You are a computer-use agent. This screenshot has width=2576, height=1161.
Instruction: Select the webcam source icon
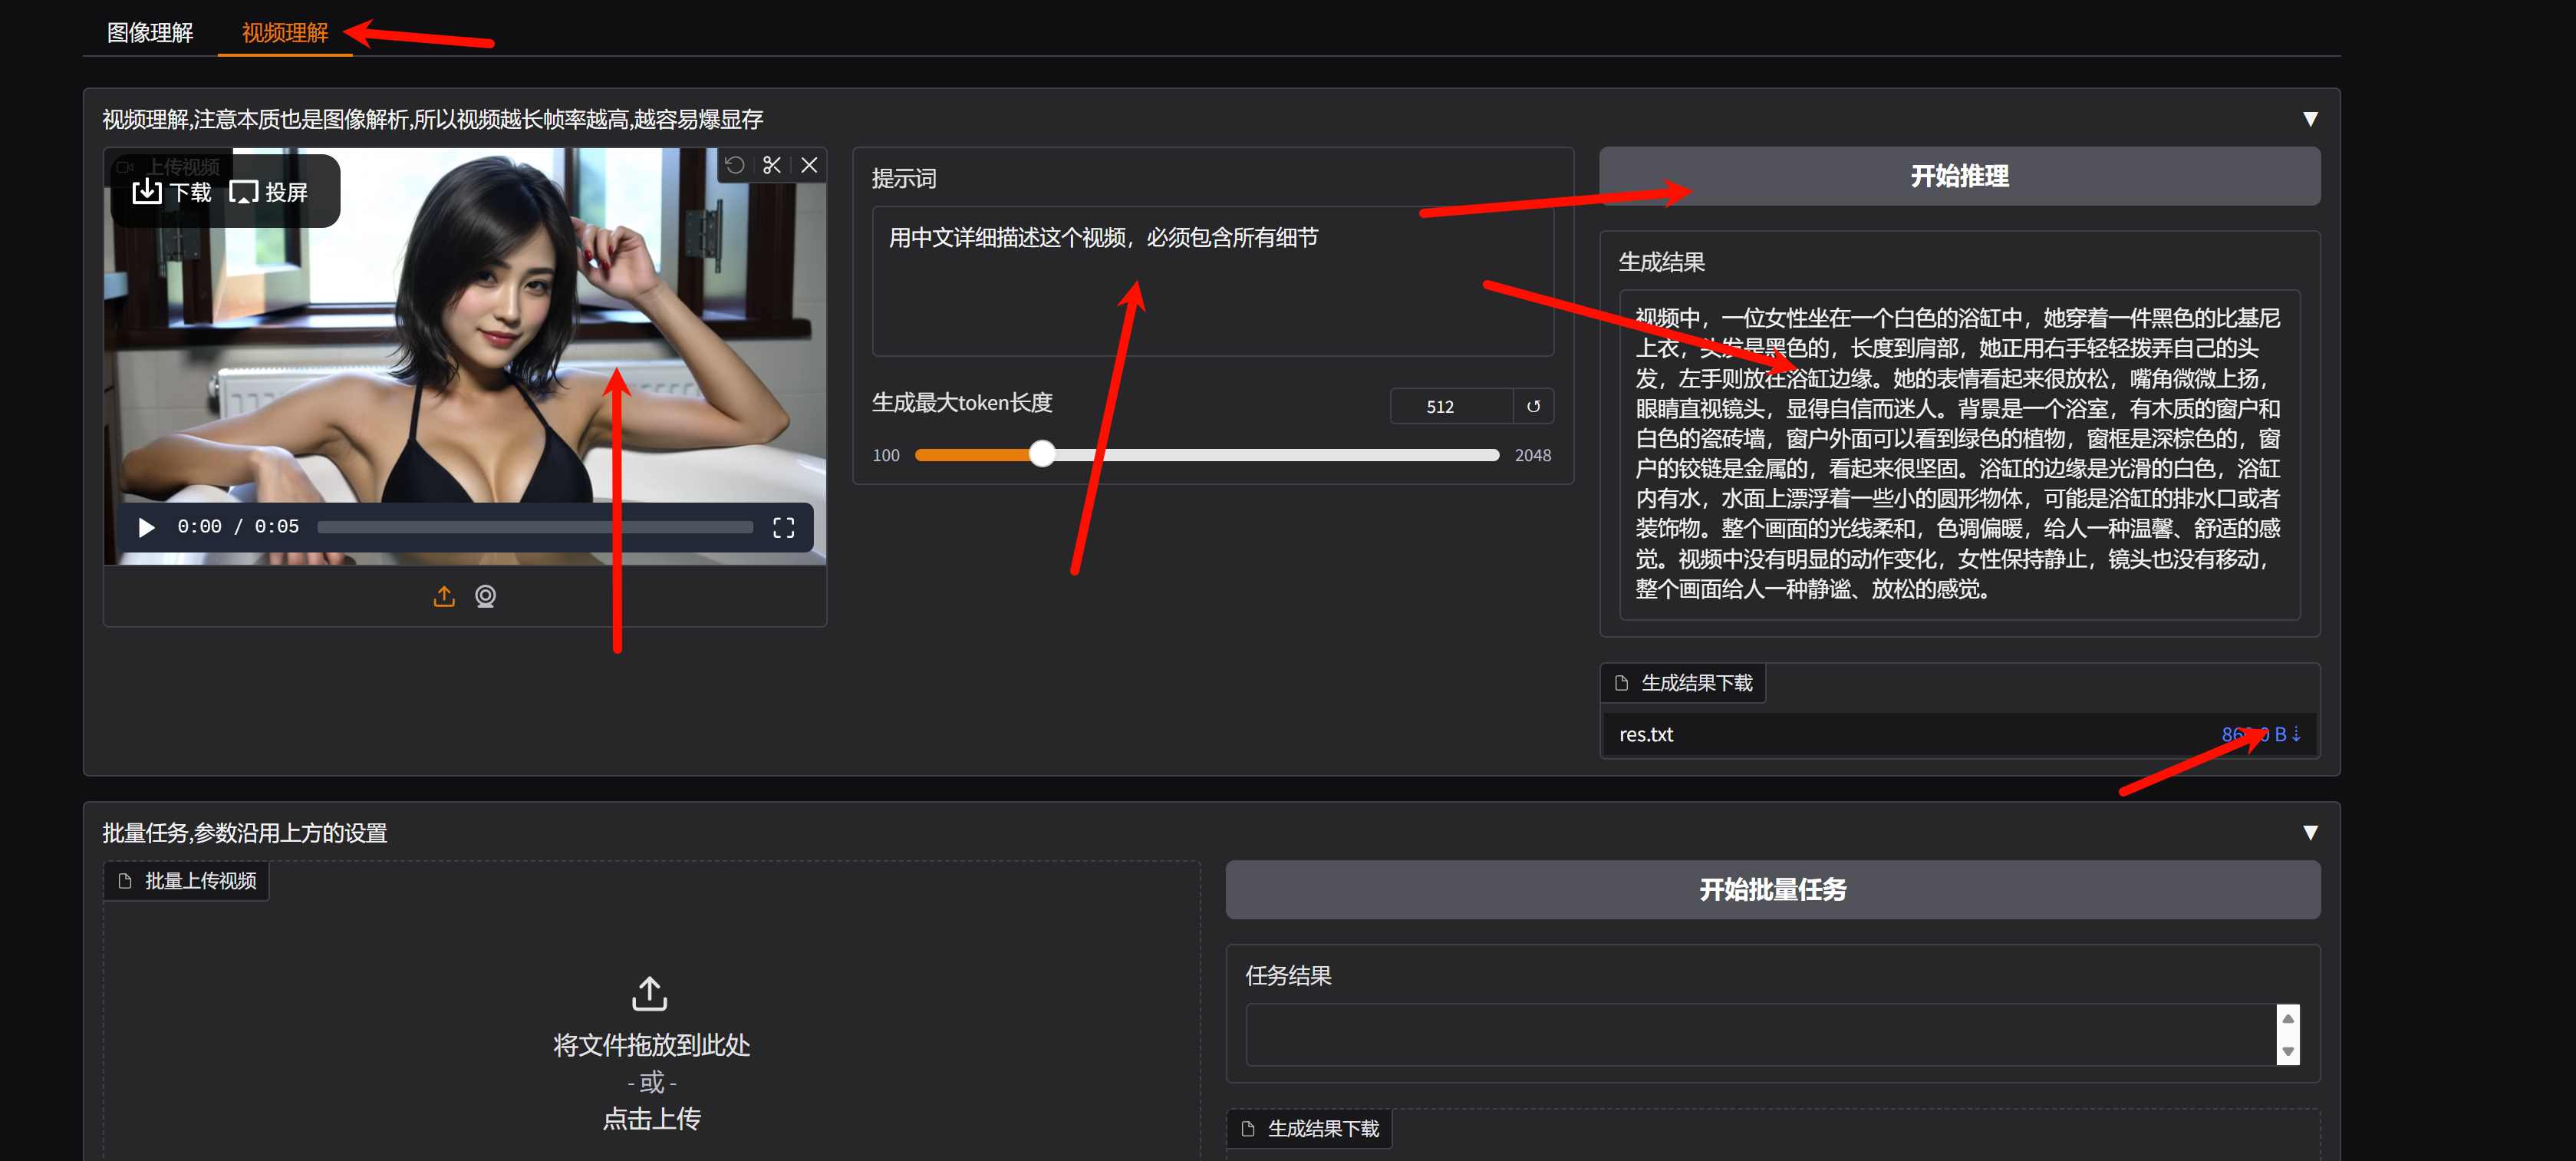(x=485, y=597)
